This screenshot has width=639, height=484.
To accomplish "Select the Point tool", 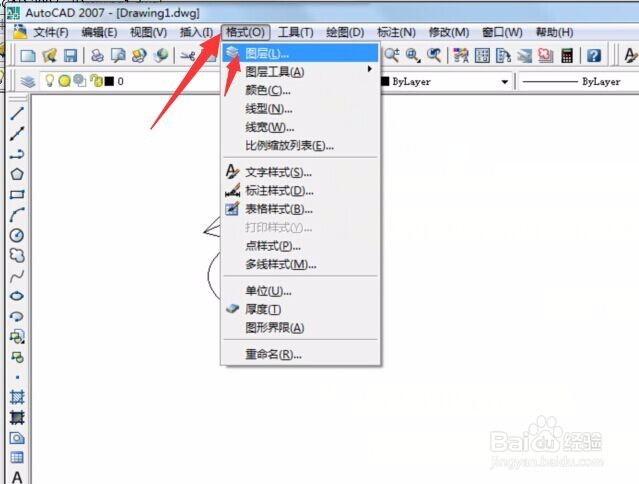I will [x=17, y=377].
